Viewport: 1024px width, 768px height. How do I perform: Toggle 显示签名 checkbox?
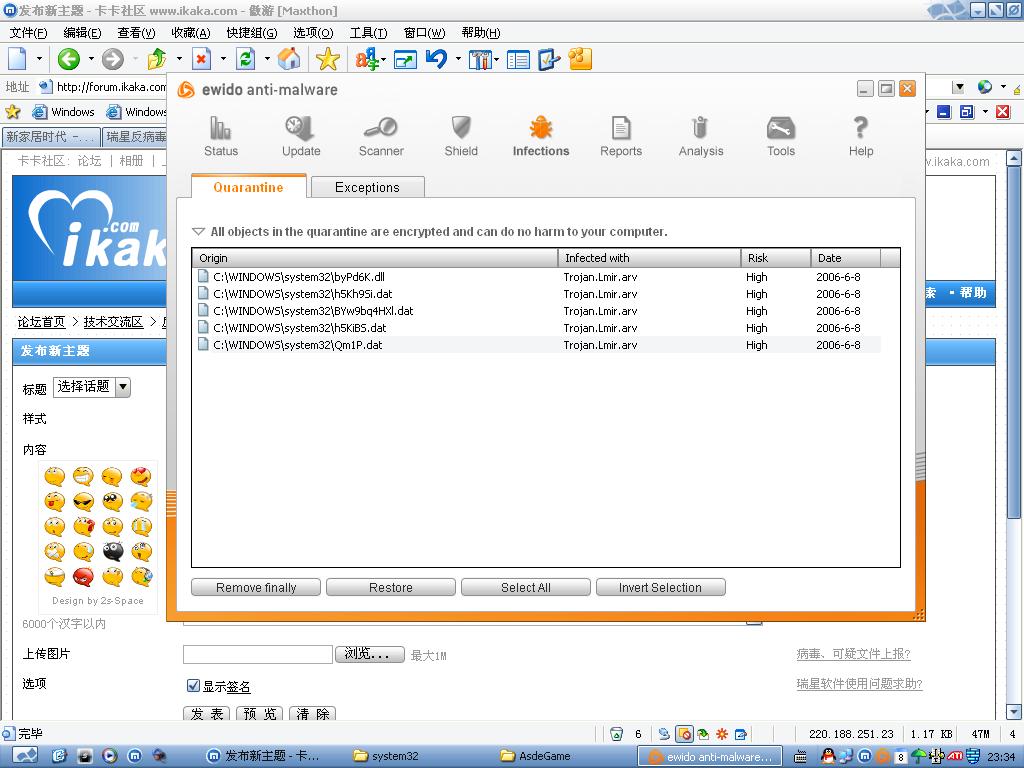tap(193, 685)
